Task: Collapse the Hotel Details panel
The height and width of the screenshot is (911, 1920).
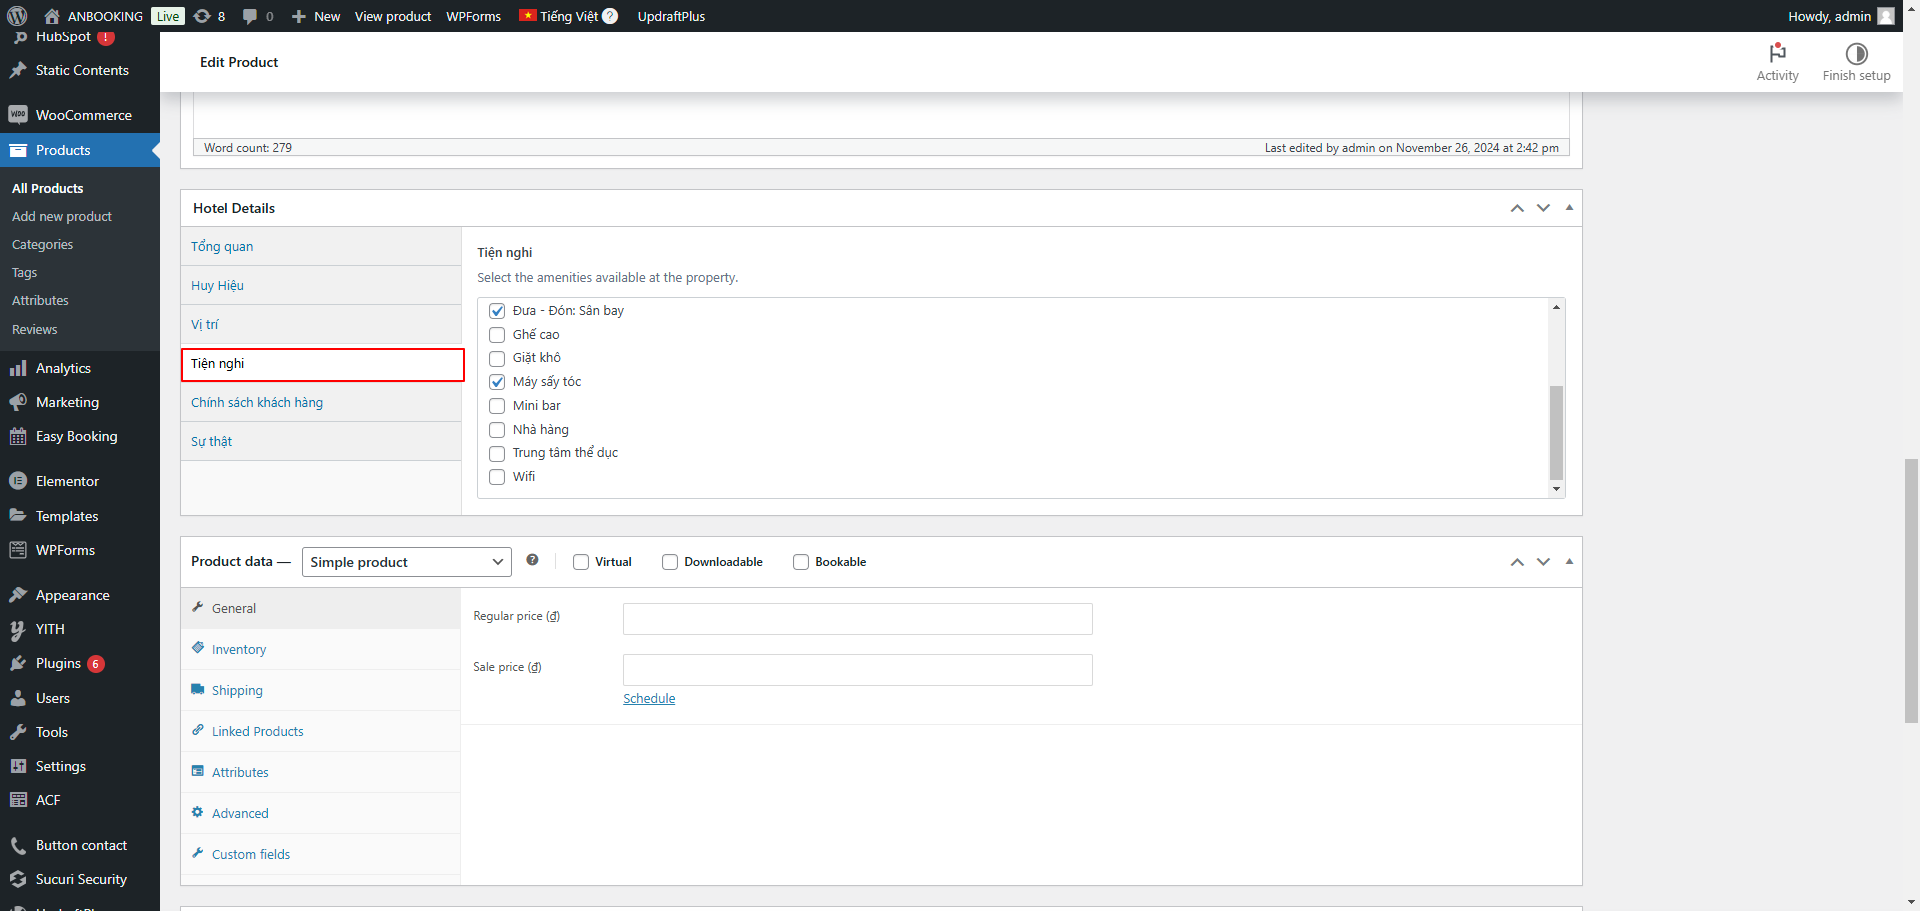Action: [x=1569, y=208]
